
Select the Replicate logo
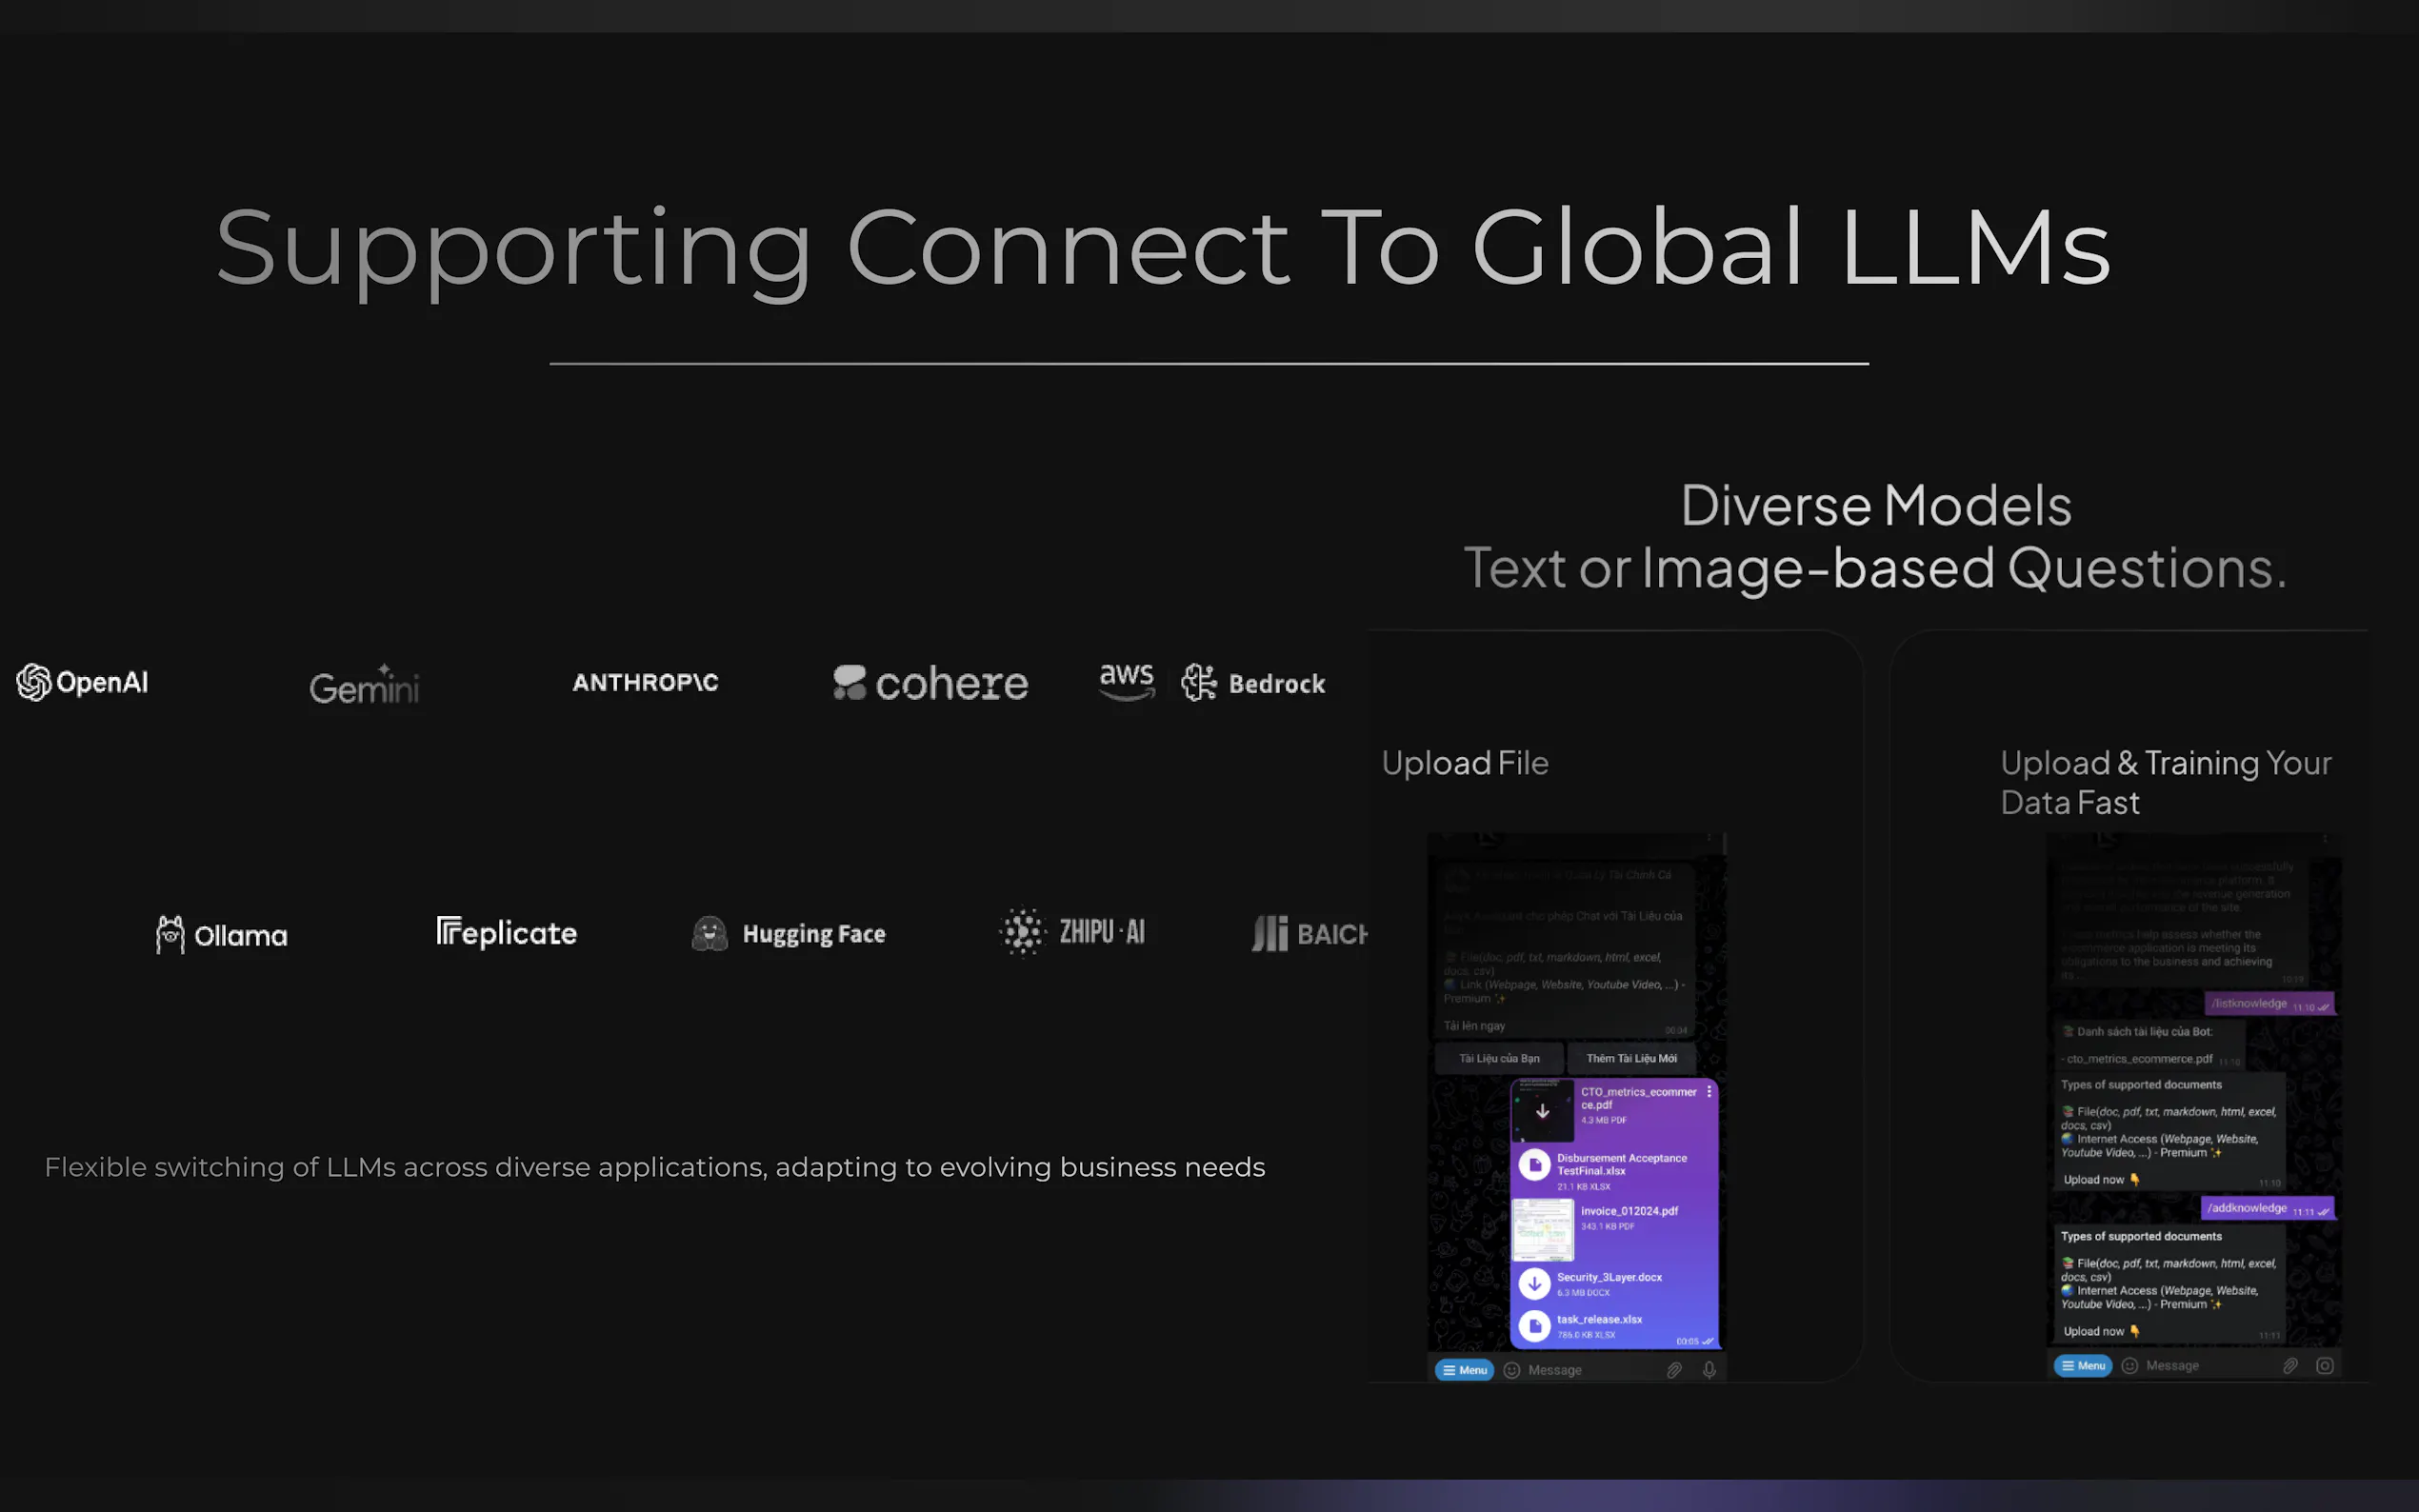[x=506, y=933]
